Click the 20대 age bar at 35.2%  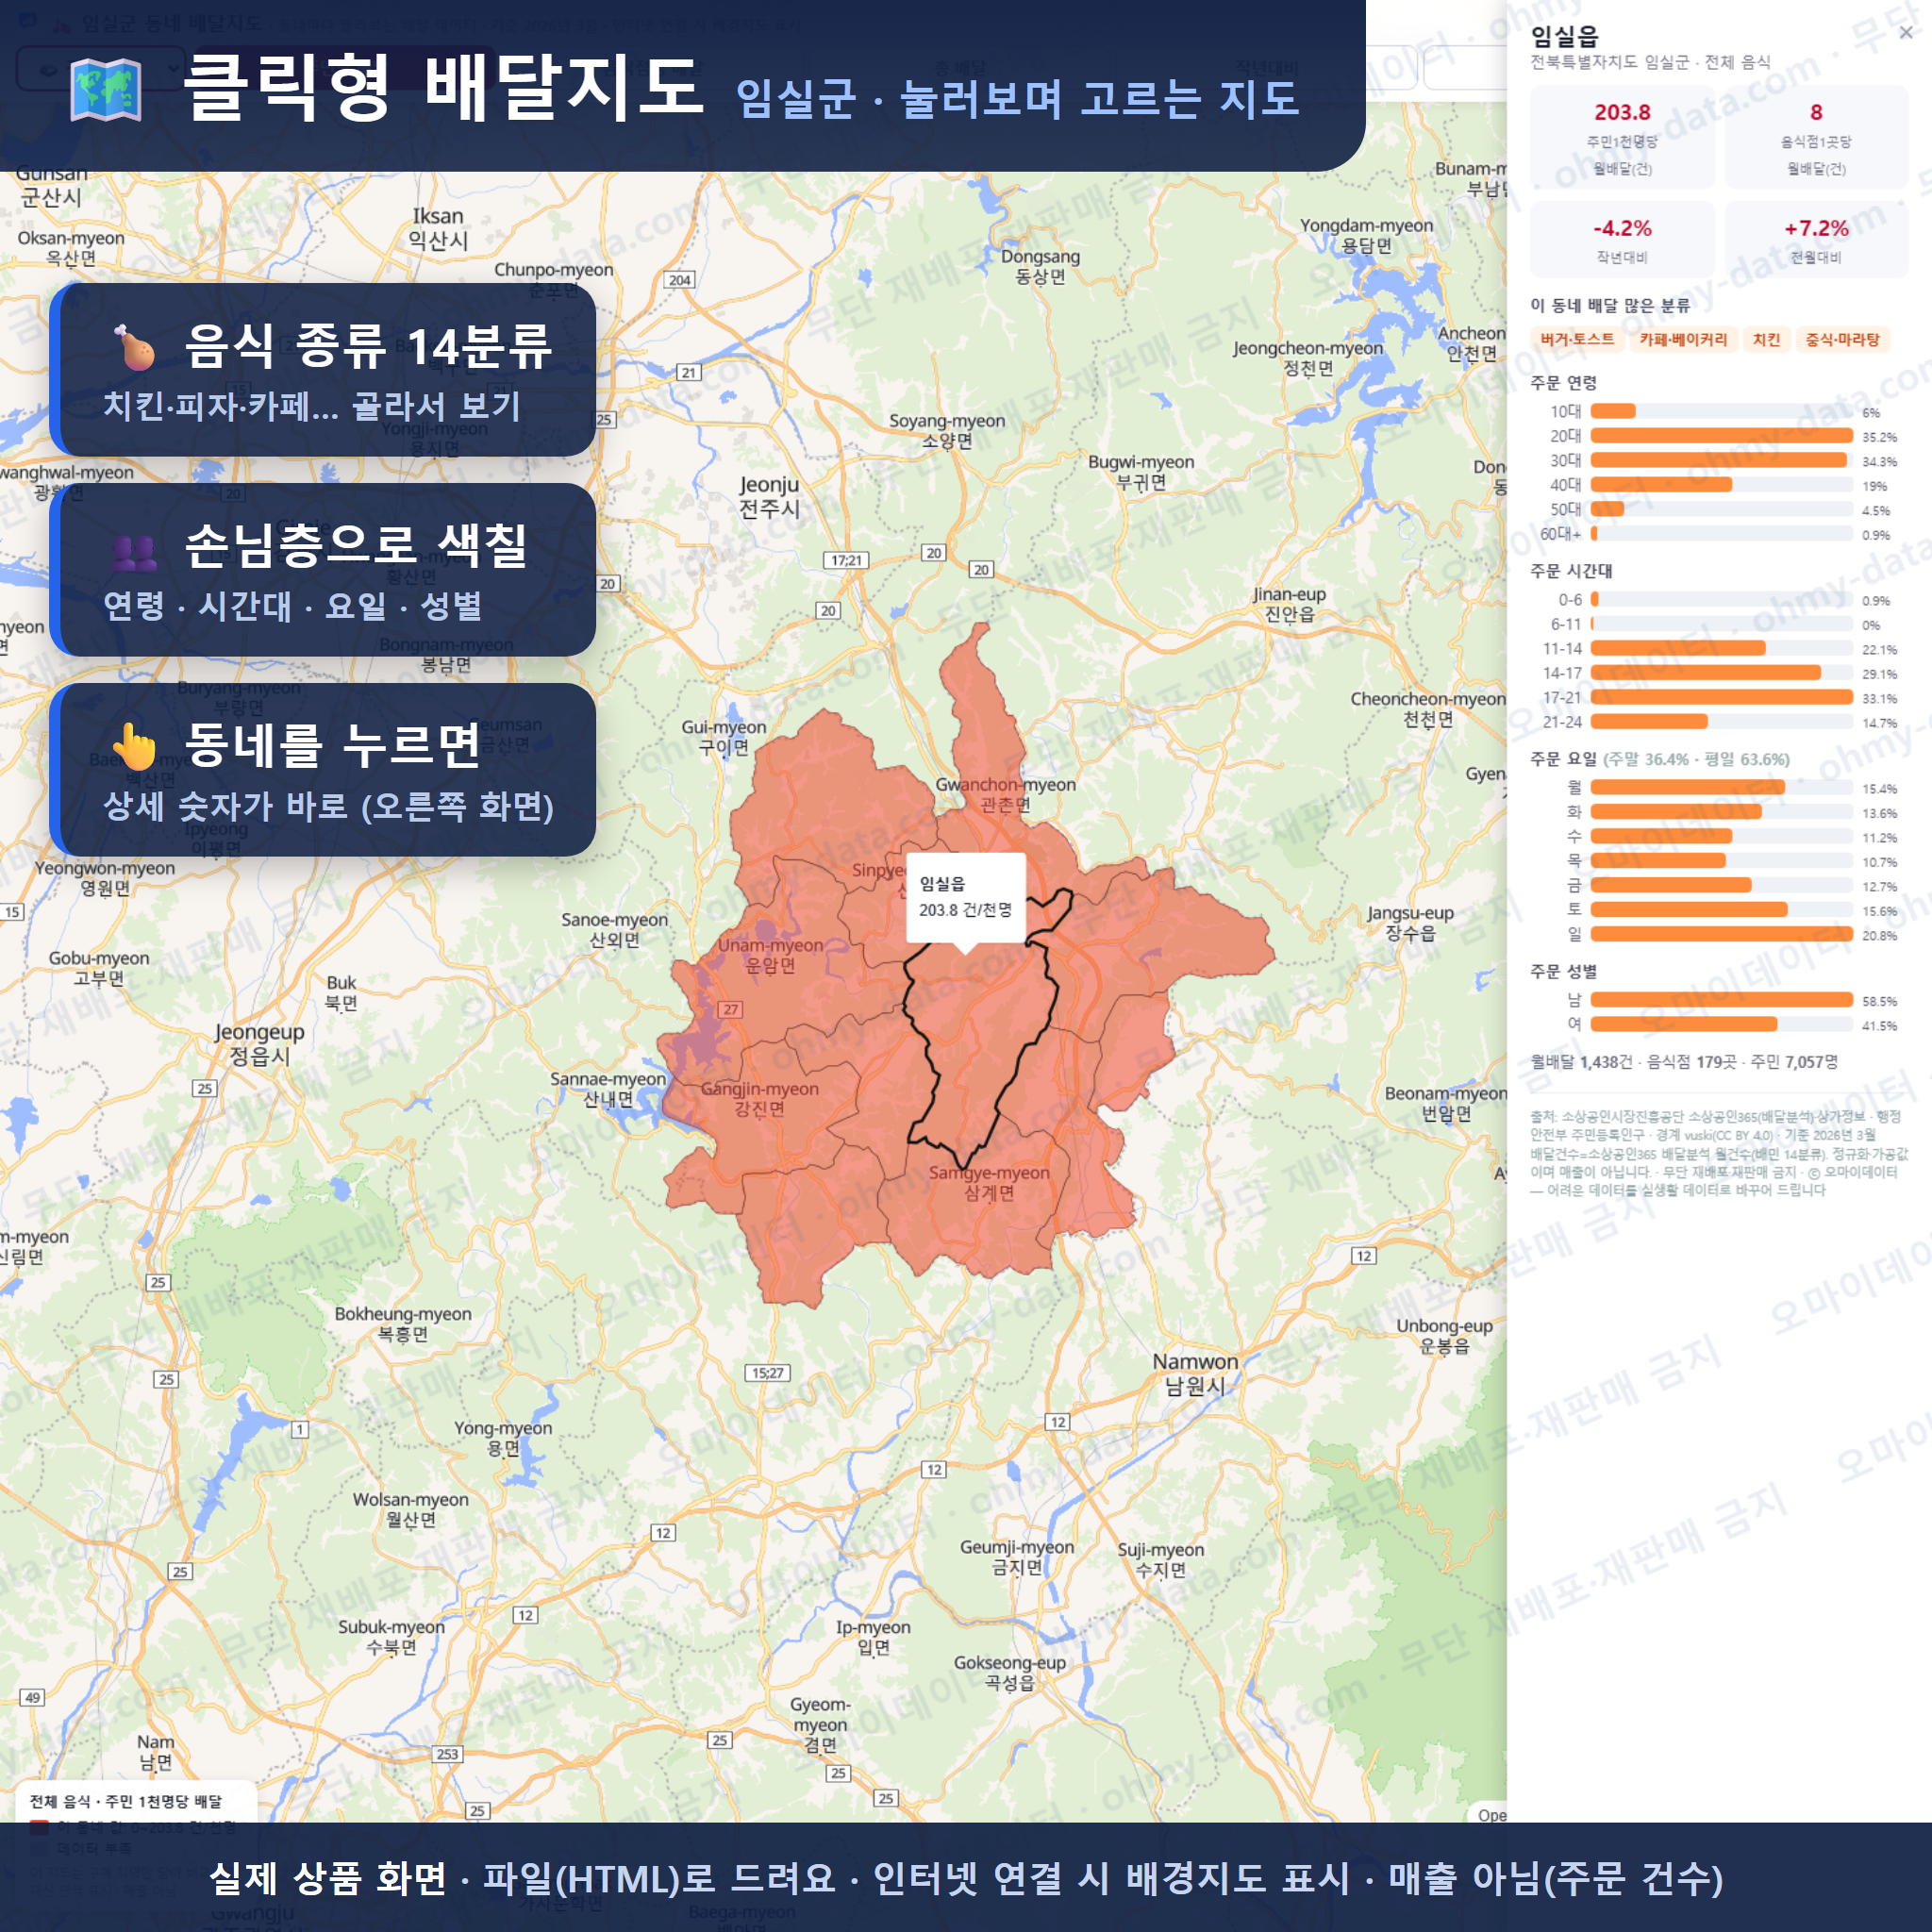(x=1721, y=436)
